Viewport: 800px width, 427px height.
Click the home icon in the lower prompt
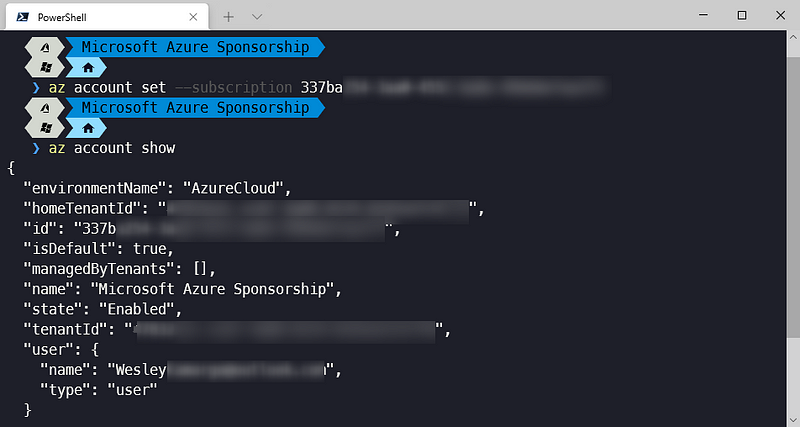tap(87, 128)
